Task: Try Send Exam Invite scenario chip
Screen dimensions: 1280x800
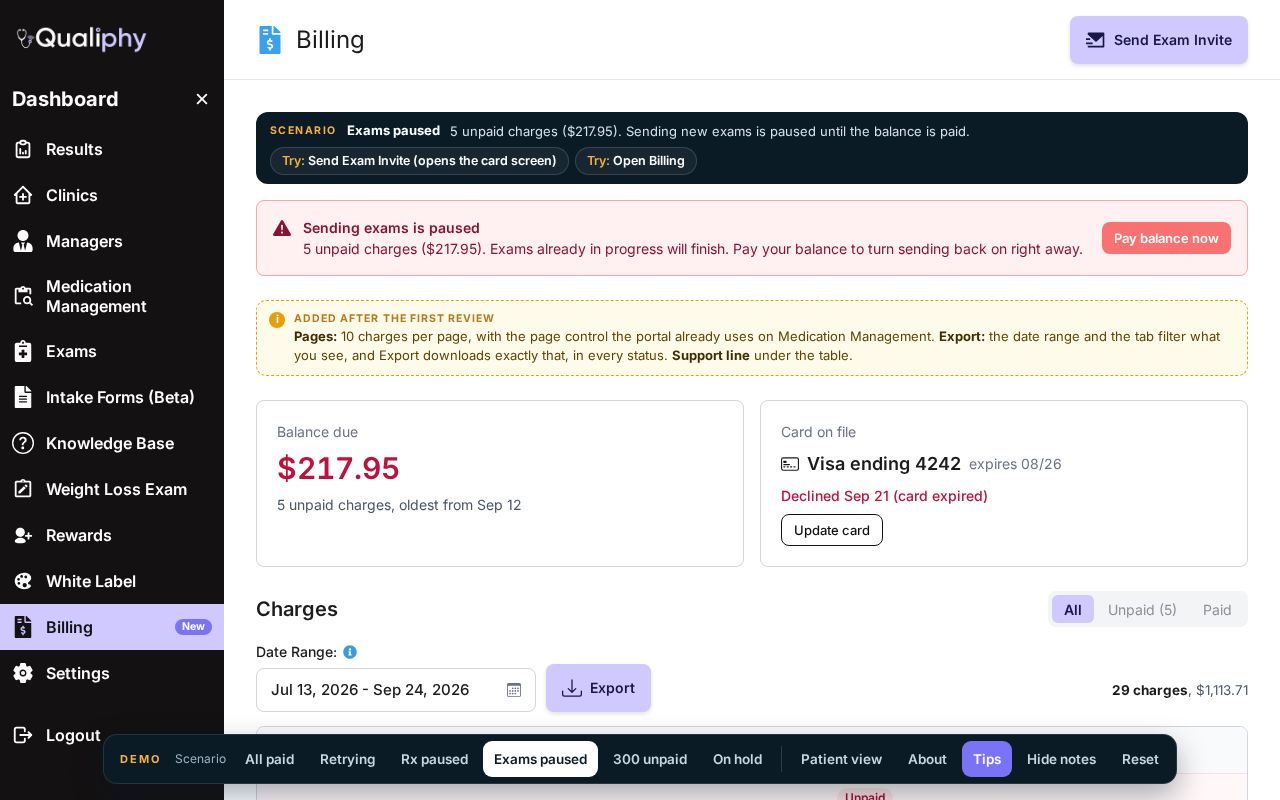Action: [419, 161]
